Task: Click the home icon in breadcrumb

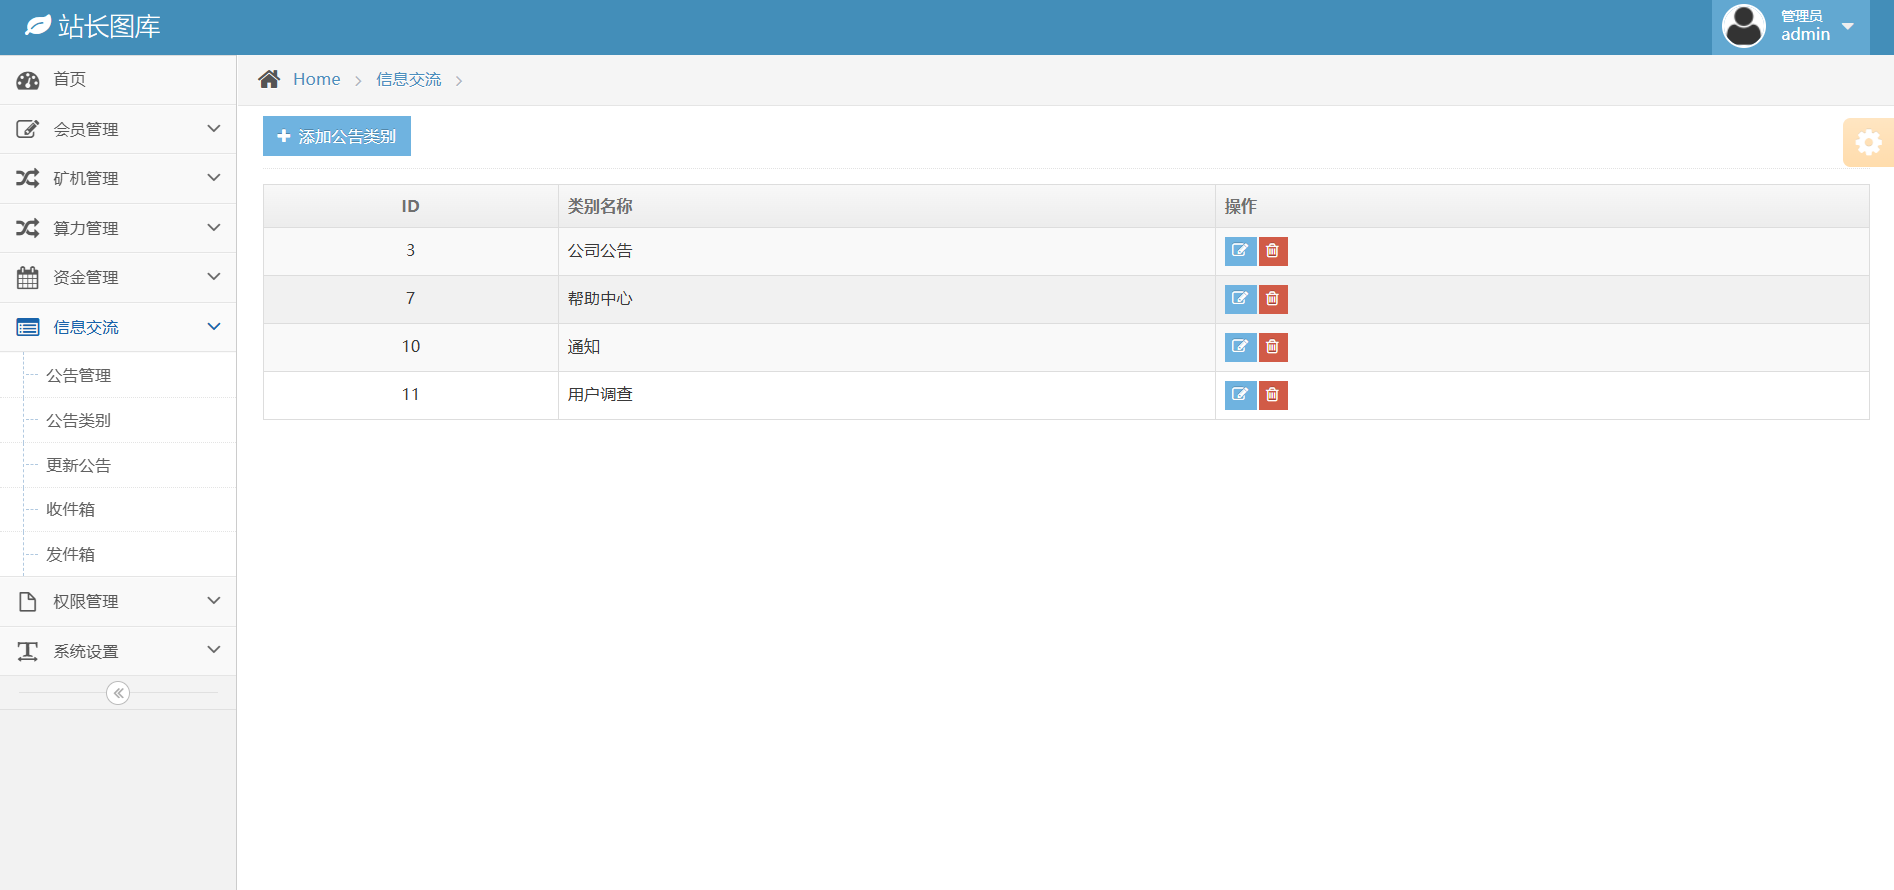Action: 269,80
